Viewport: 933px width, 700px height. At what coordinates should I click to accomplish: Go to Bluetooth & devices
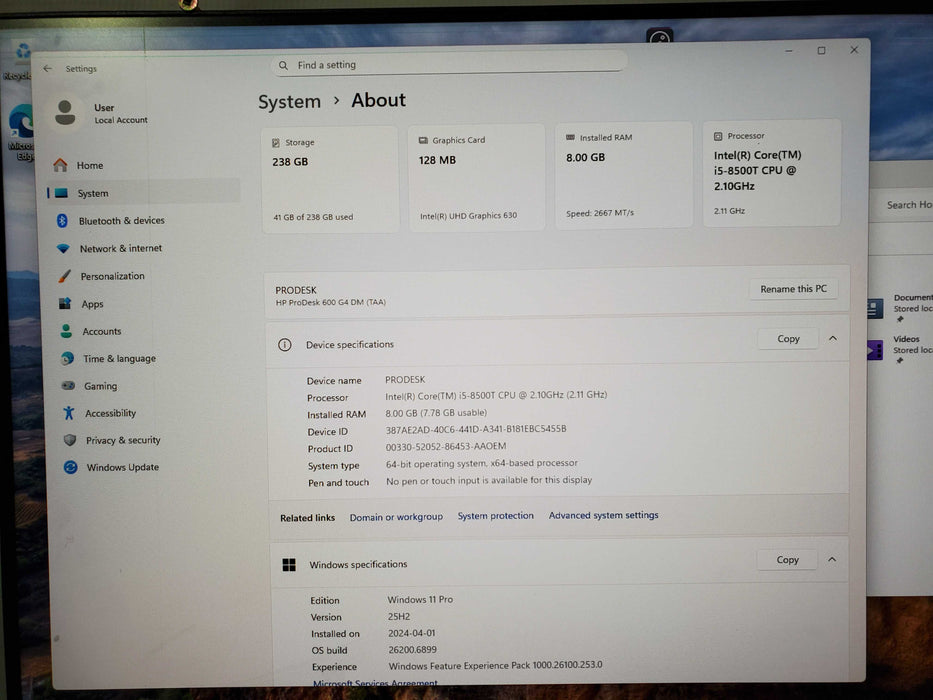(x=145, y=221)
